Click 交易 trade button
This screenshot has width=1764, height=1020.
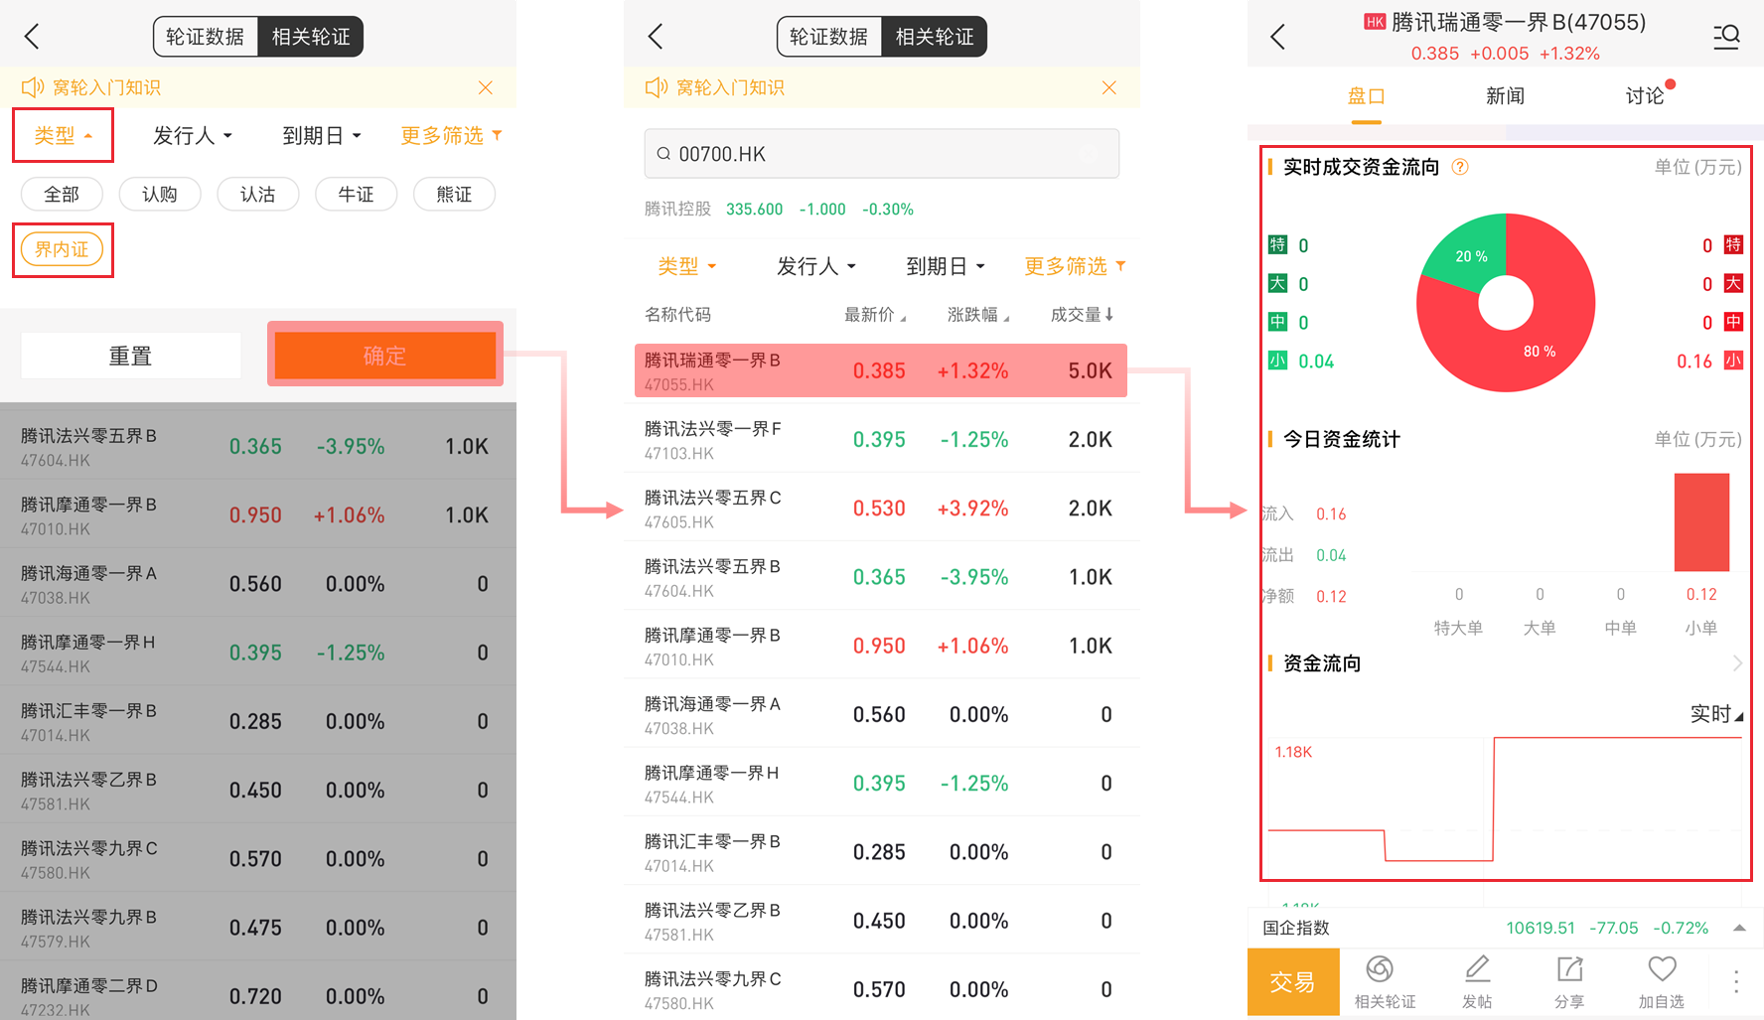[x=1293, y=982]
